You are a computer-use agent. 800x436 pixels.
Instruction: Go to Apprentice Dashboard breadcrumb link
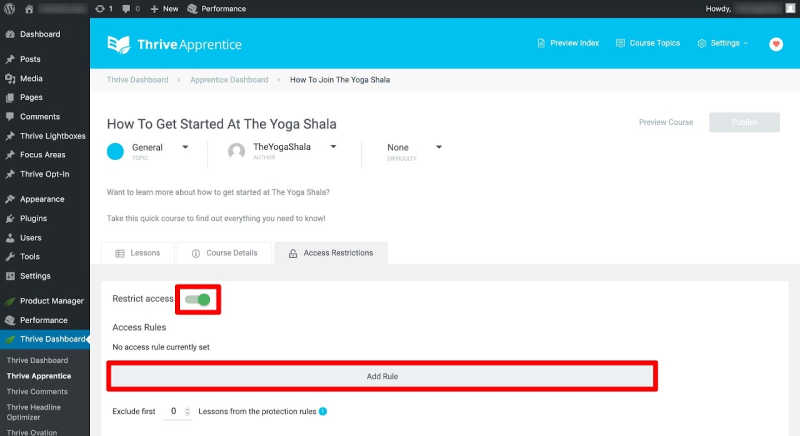229,80
